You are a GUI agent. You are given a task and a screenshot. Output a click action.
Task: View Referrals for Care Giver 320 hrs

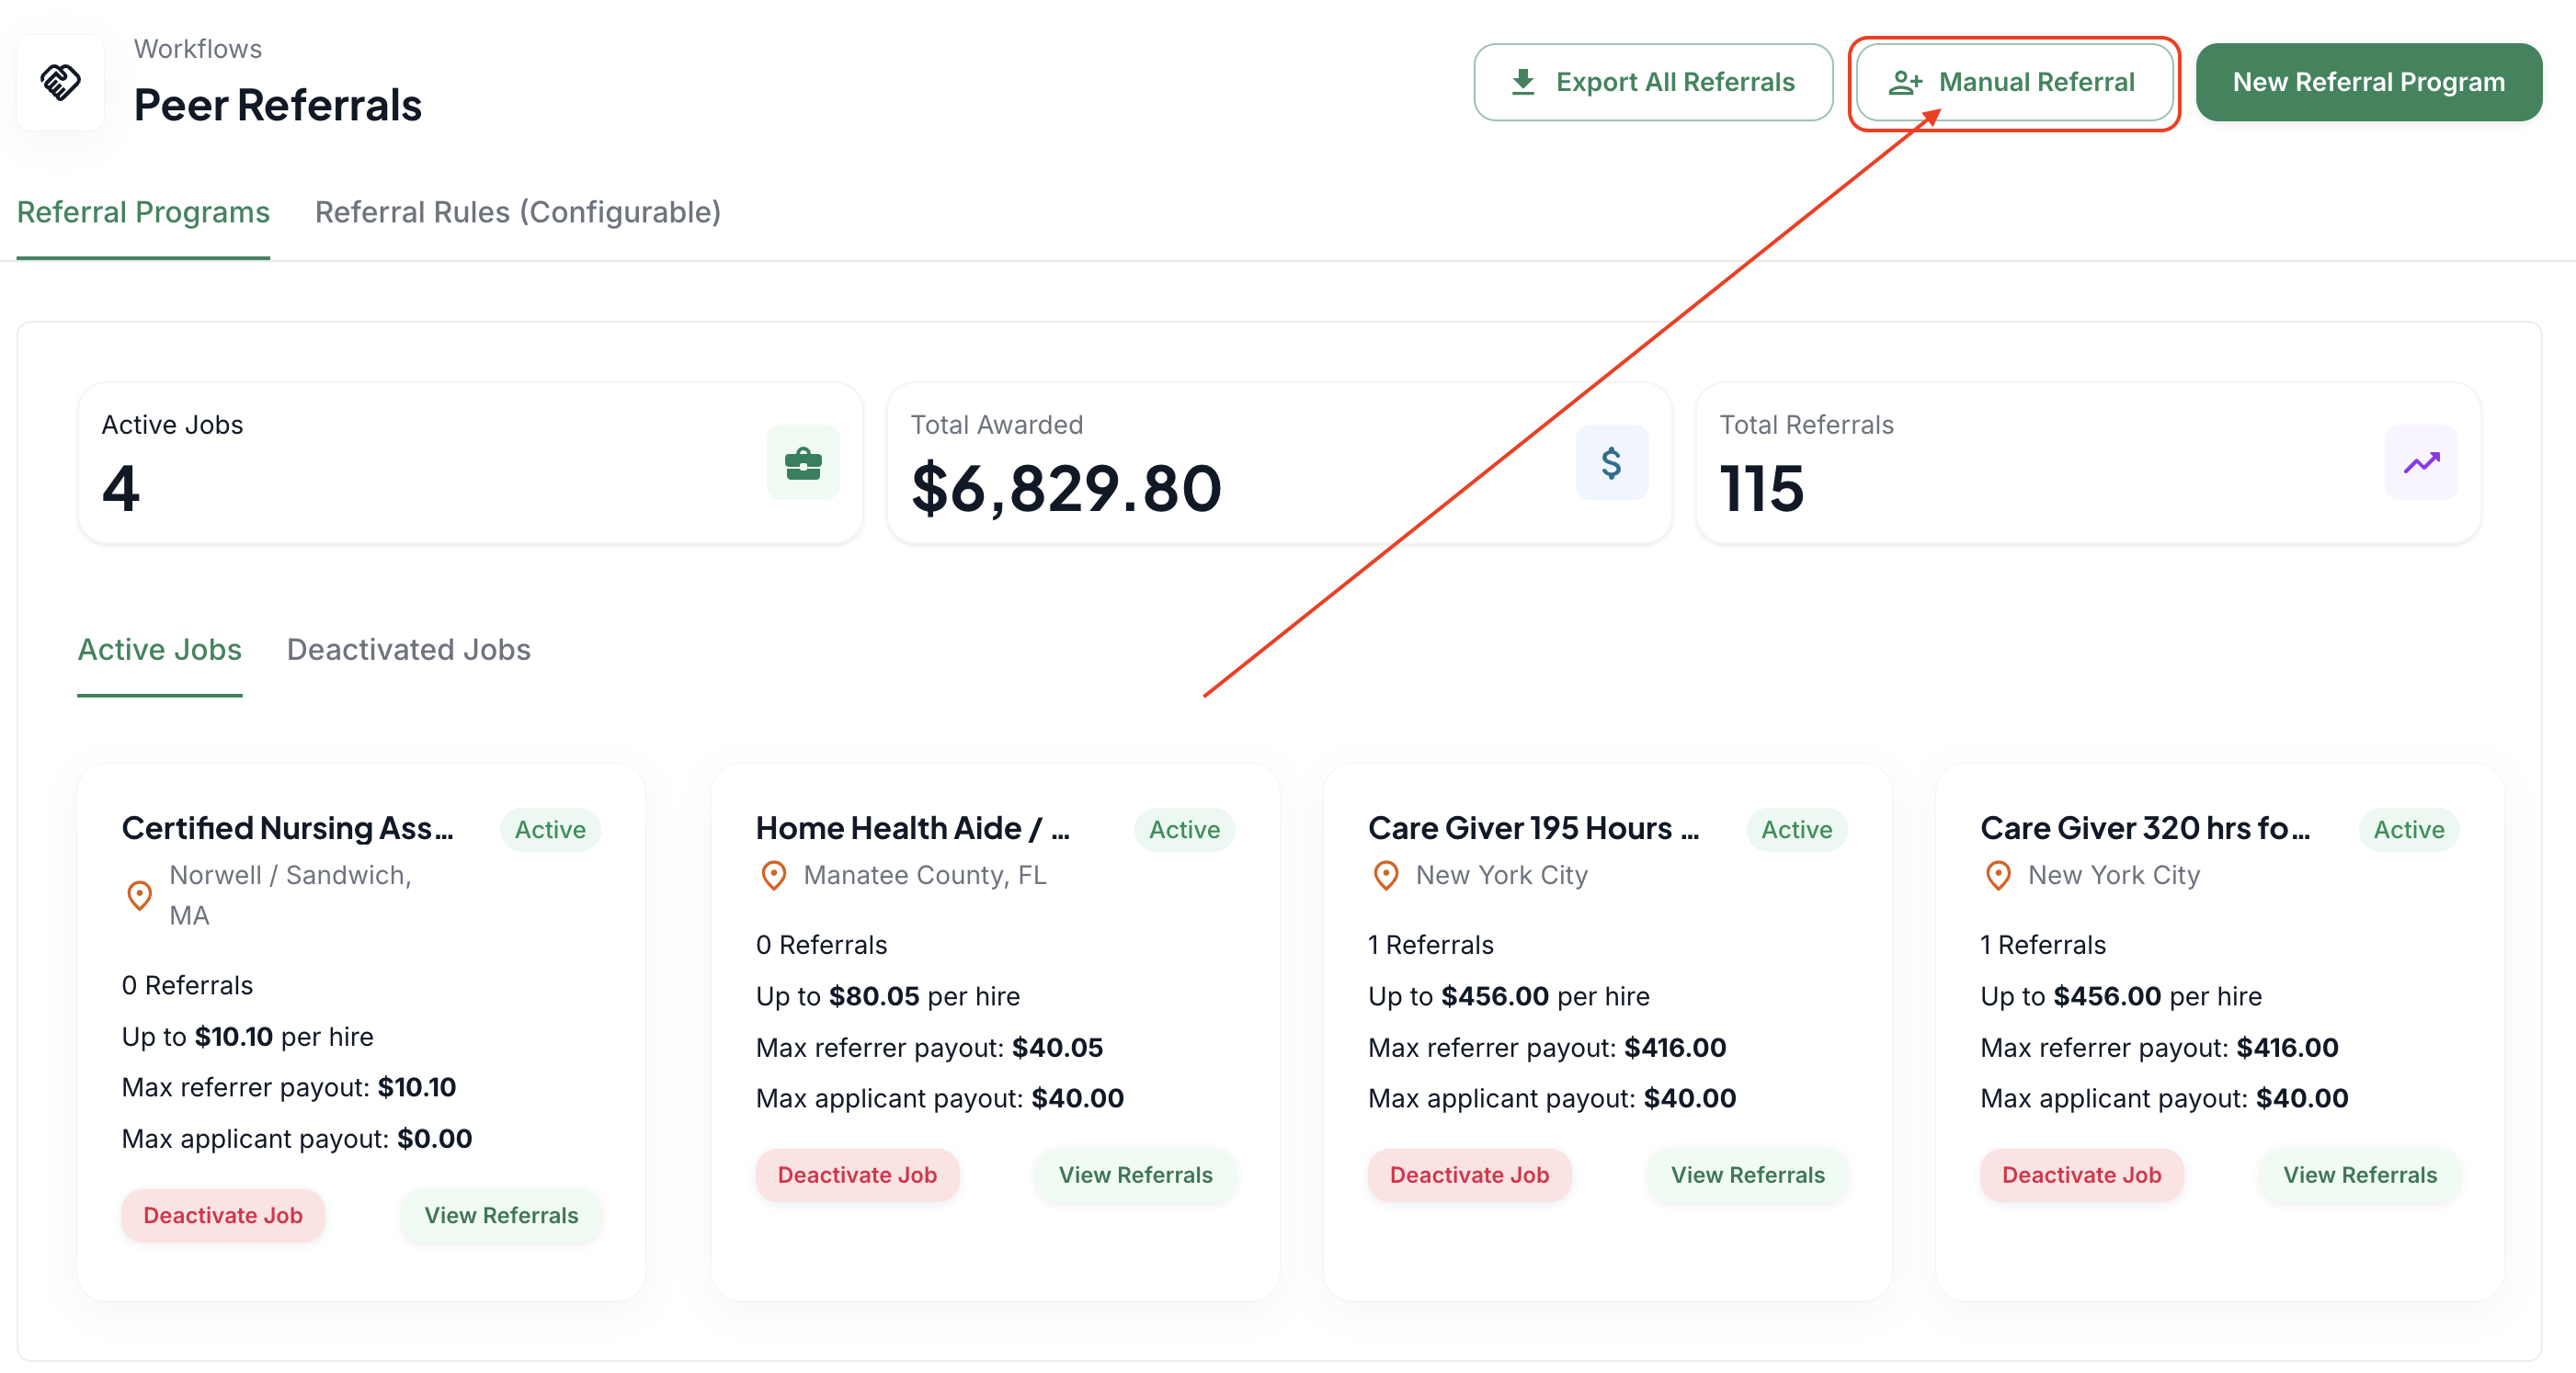(x=2359, y=1174)
